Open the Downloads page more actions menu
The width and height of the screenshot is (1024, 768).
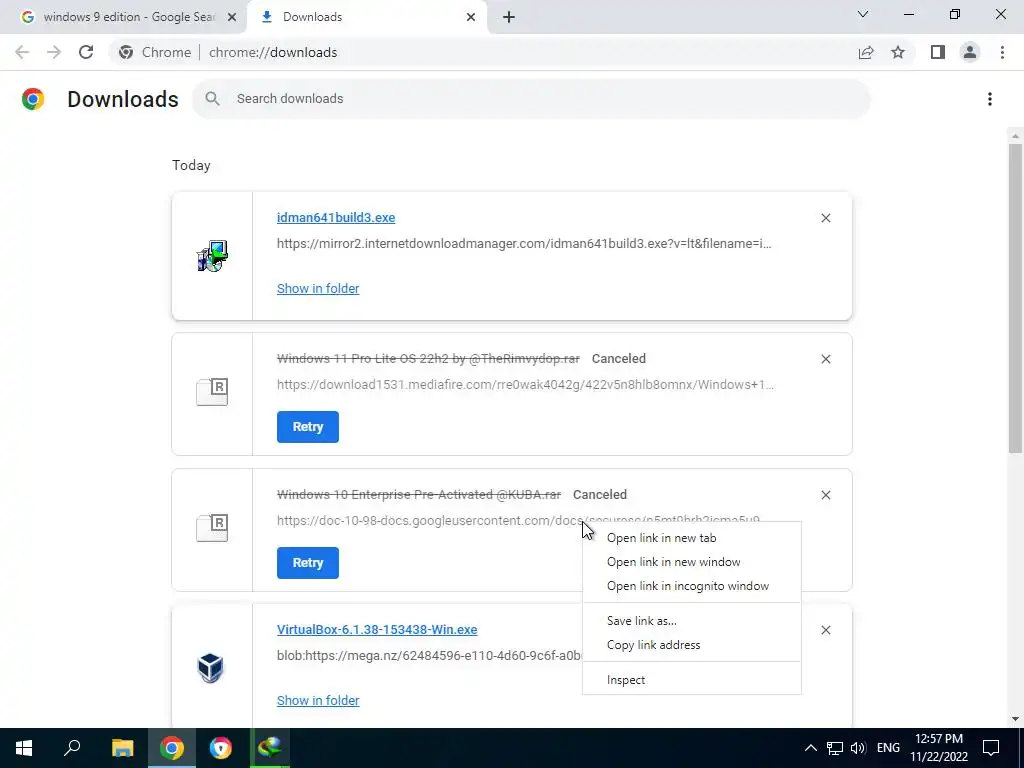point(990,99)
